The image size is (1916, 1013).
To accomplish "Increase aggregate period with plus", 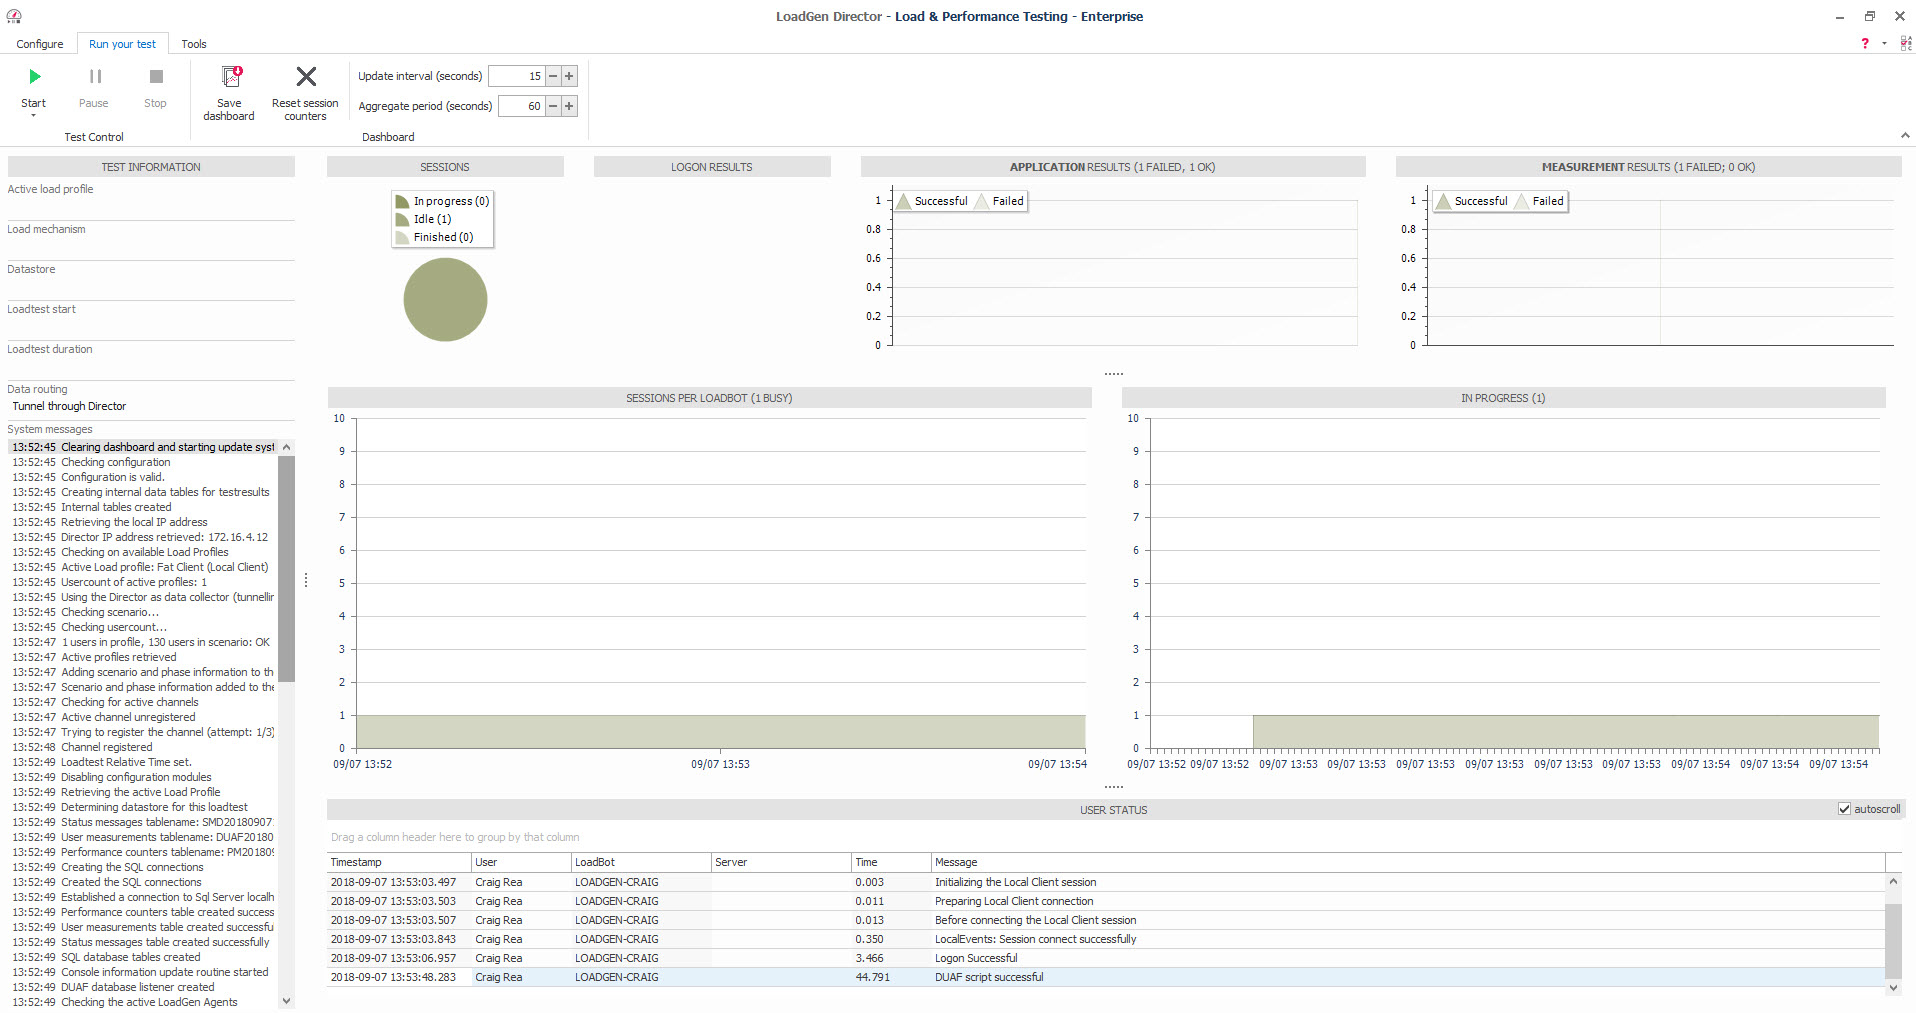I will click(569, 106).
